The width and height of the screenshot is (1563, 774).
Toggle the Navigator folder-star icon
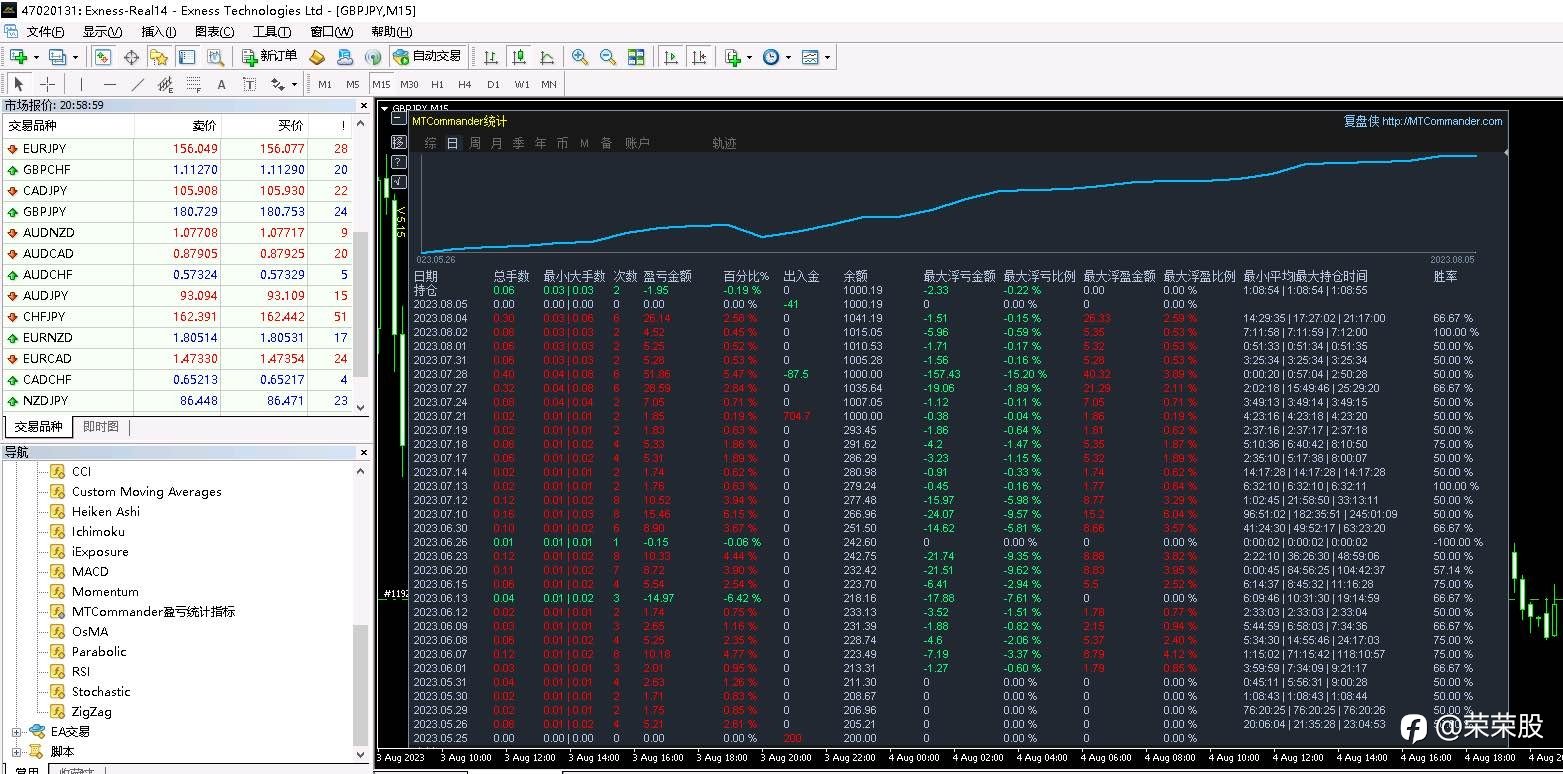tap(159, 57)
